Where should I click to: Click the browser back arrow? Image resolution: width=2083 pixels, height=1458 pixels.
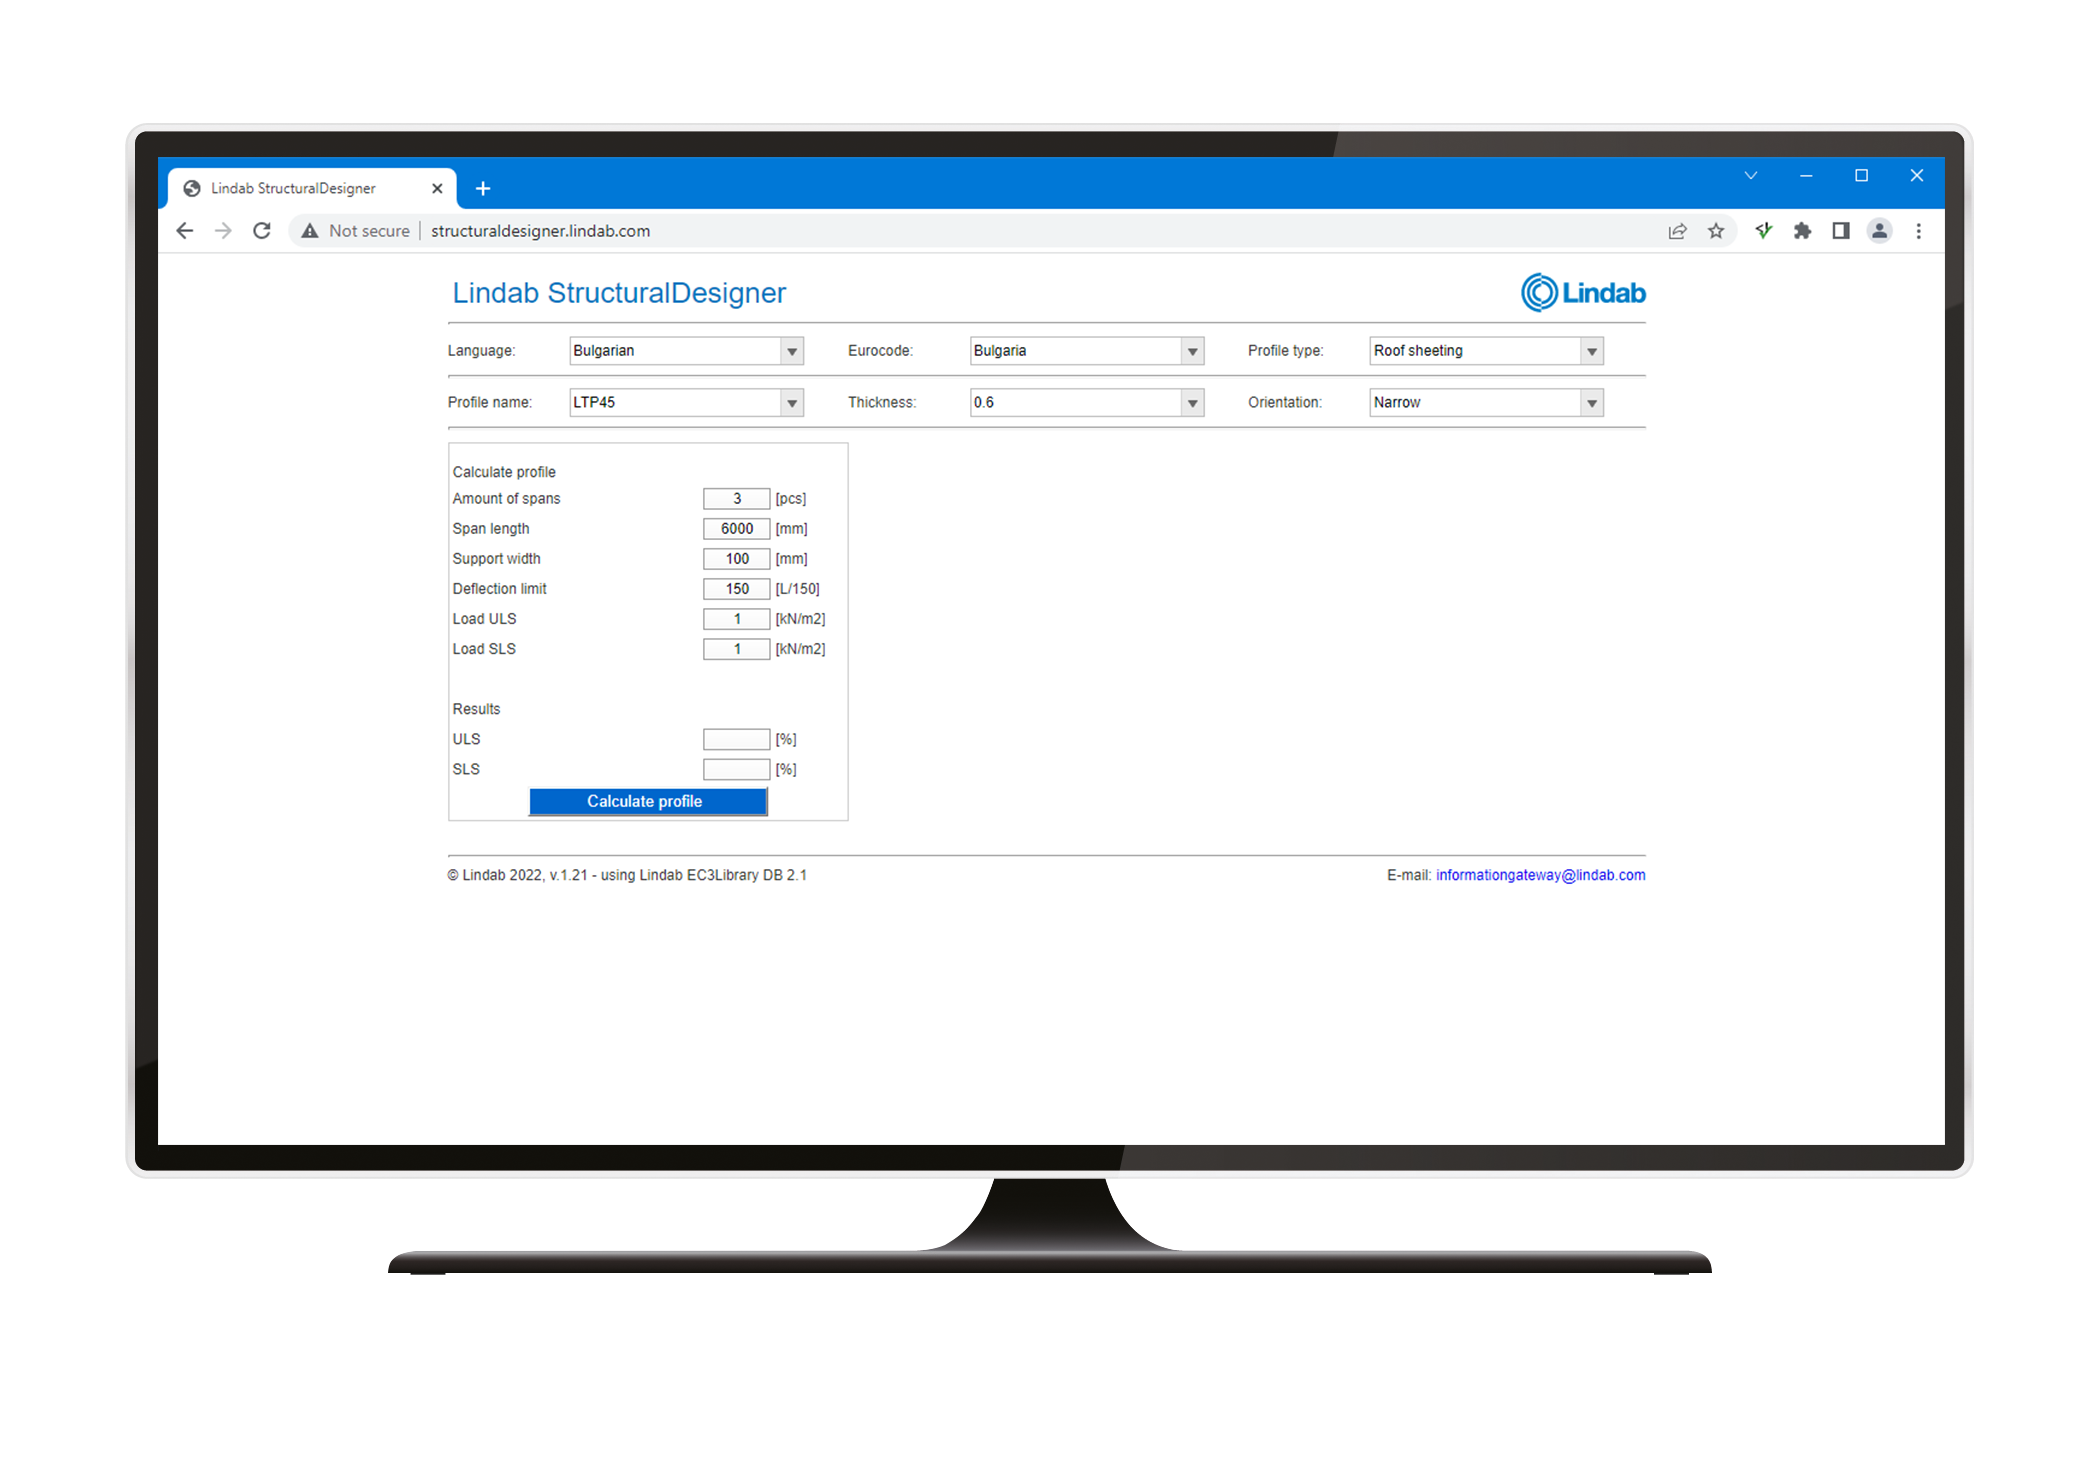point(185,231)
